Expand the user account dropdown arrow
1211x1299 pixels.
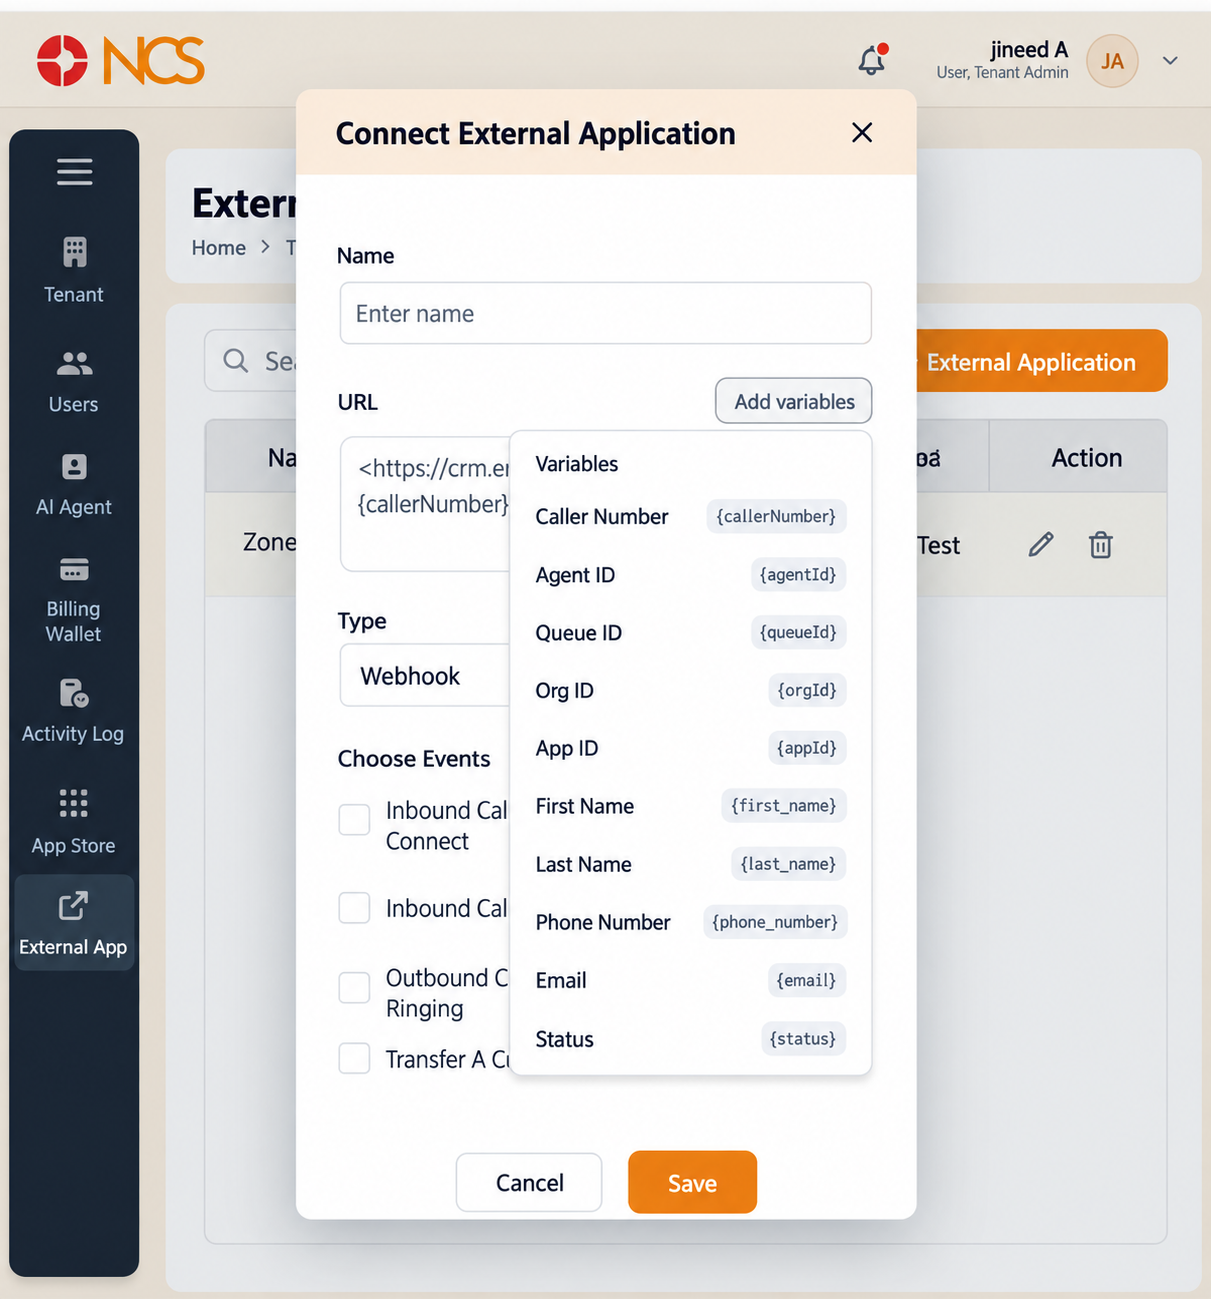click(1170, 61)
